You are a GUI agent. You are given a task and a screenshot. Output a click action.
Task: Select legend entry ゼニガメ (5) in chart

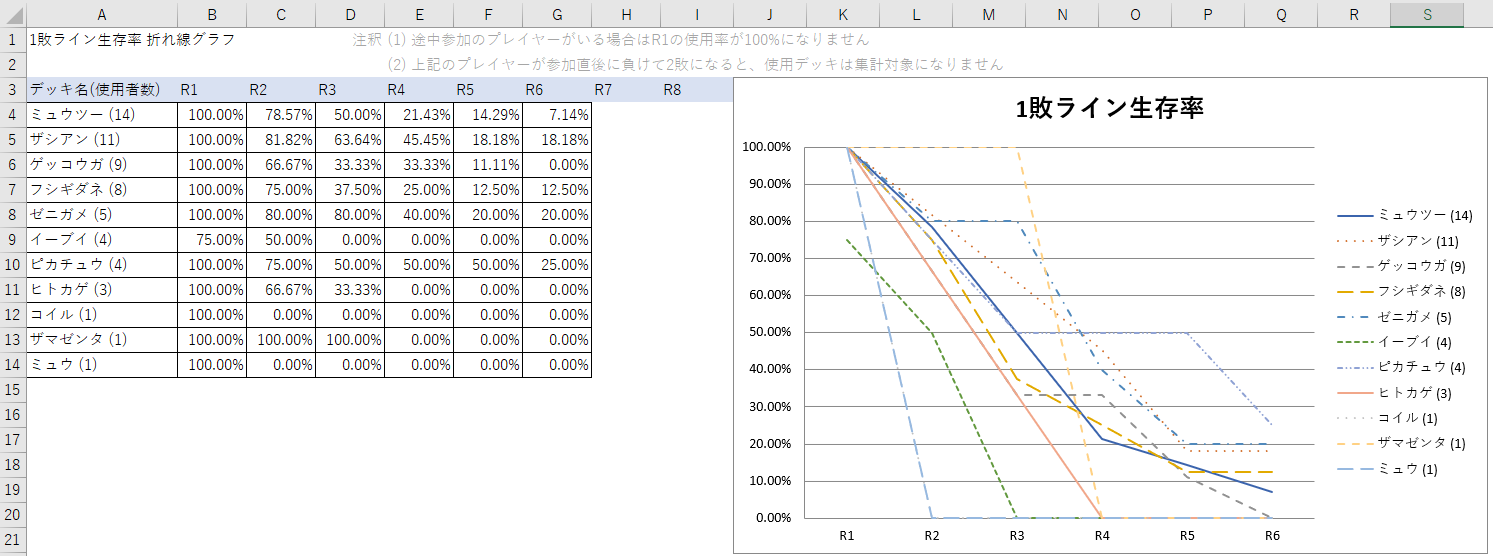[x=1396, y=316]
